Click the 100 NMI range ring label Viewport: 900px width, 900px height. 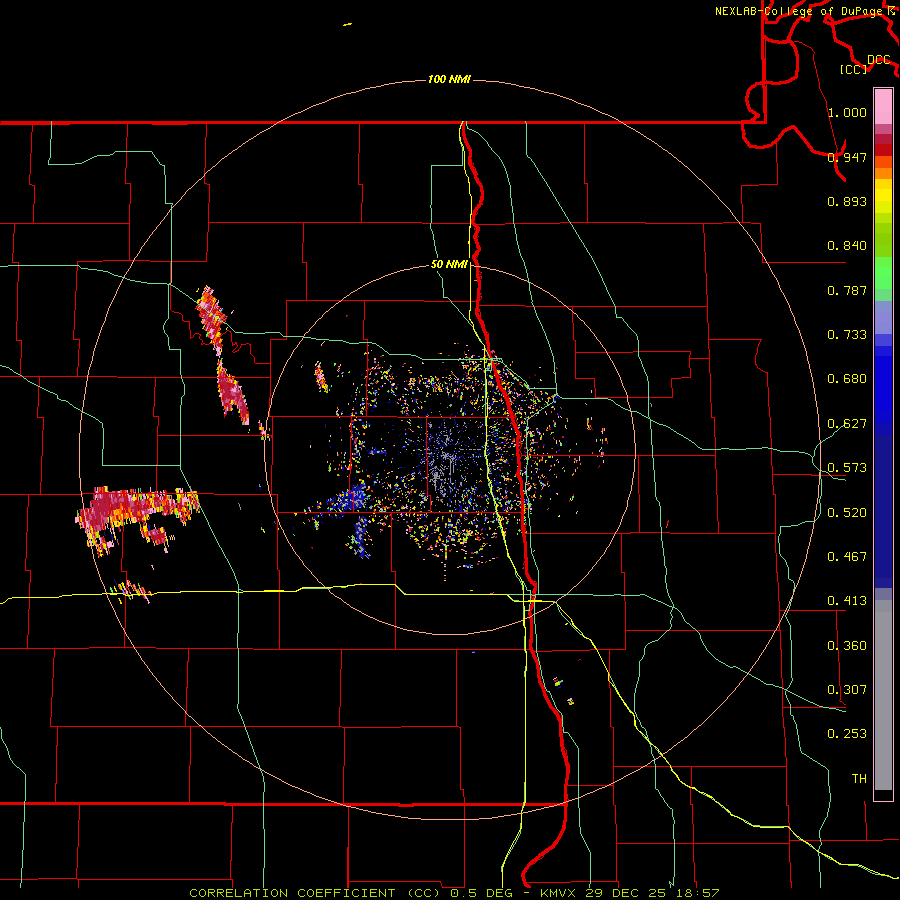tap(449, 79)
